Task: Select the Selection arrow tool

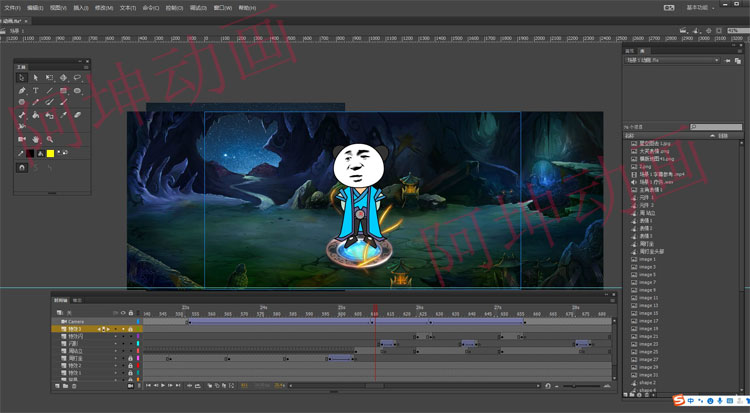Action: 22,78
